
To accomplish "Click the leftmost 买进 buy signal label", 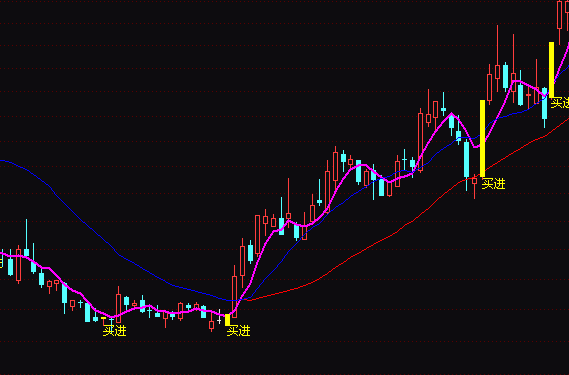I will click(115, 331).
